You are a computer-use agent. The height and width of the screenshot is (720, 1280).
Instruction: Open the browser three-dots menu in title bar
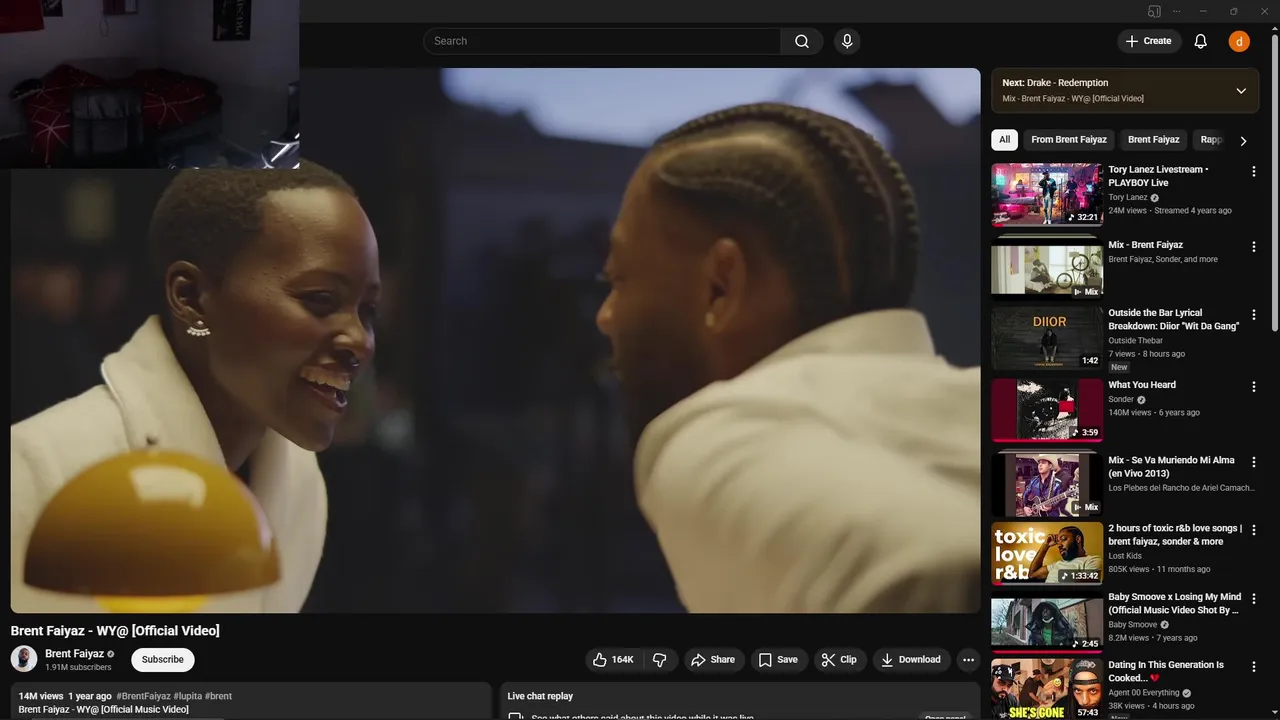pyautogui.click(x=1176, y=11)
